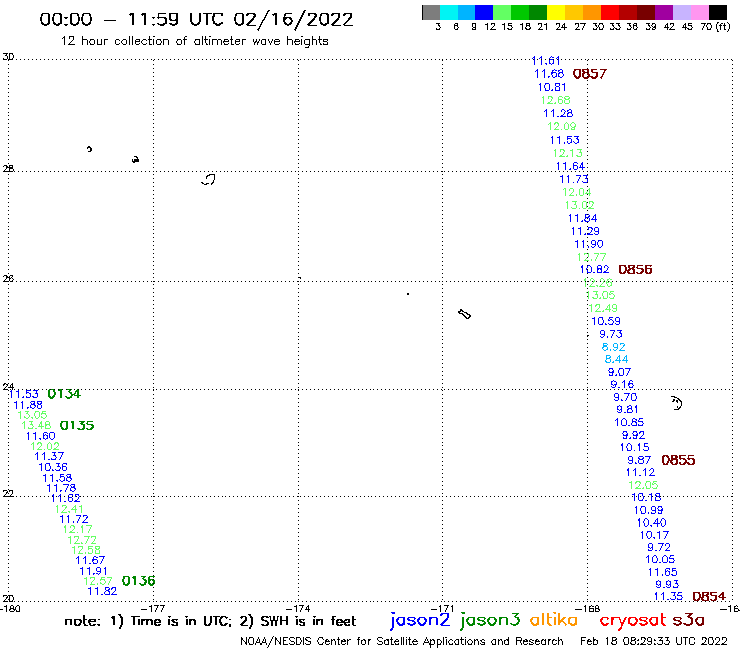Click the wave height value 13.02
This screenshot has height=650, width=740.
[x=580, y=205]
